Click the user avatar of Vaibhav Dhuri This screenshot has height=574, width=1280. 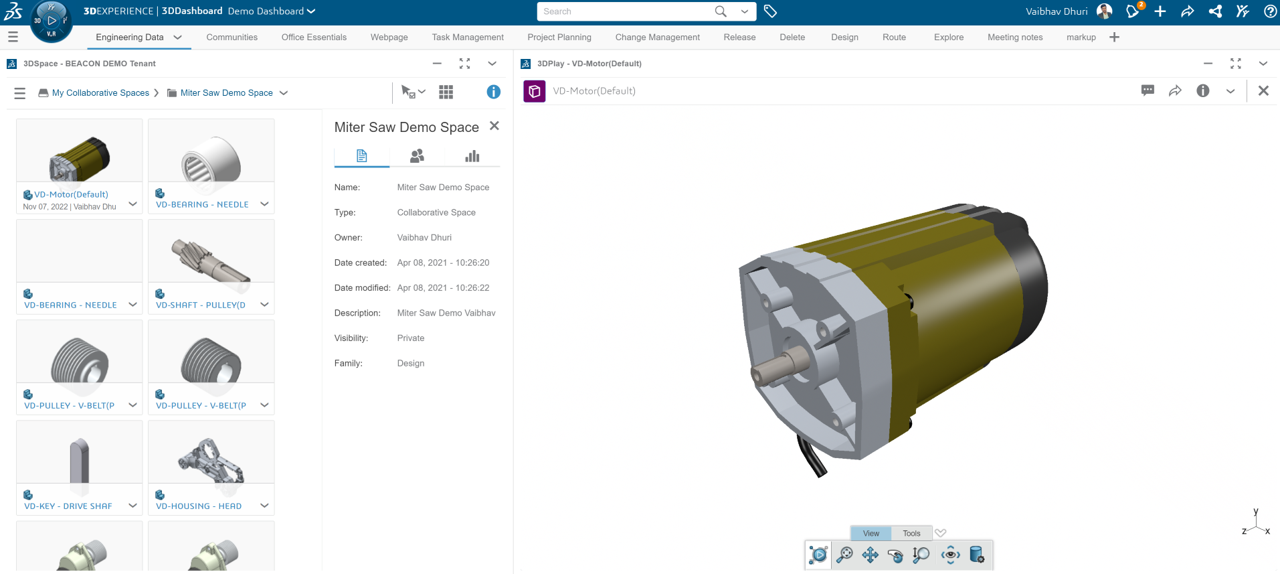coord(1104,11)
